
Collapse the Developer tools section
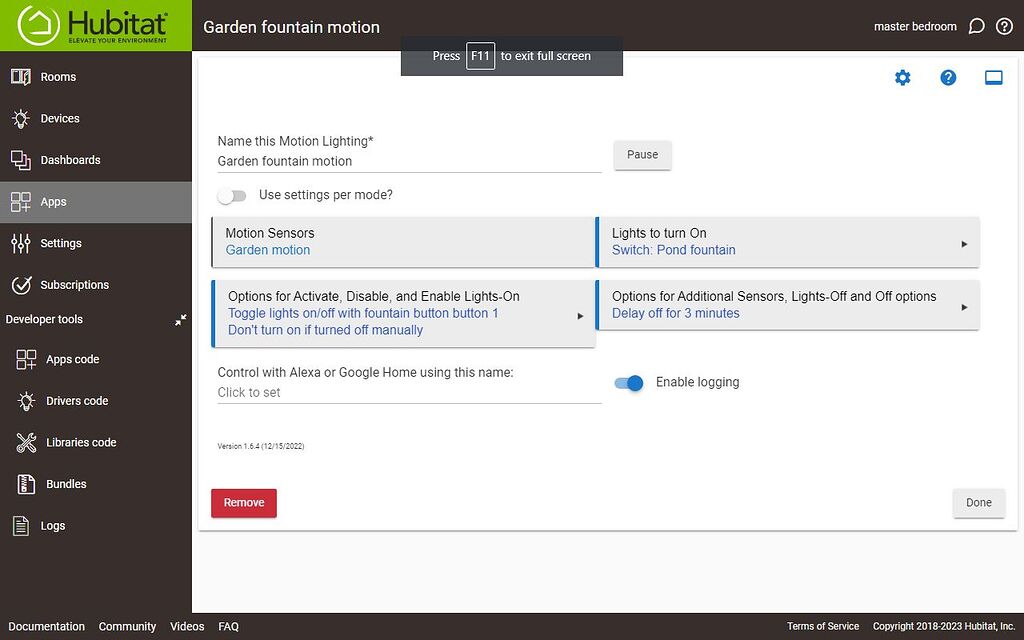click(x=180, y=320)
